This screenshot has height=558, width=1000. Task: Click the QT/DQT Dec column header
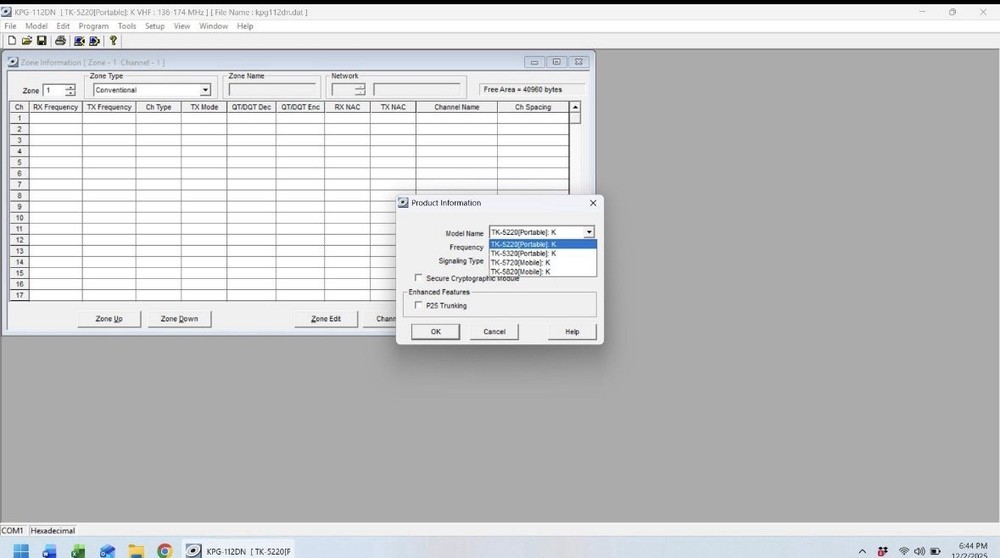click(x=251, y=107)
